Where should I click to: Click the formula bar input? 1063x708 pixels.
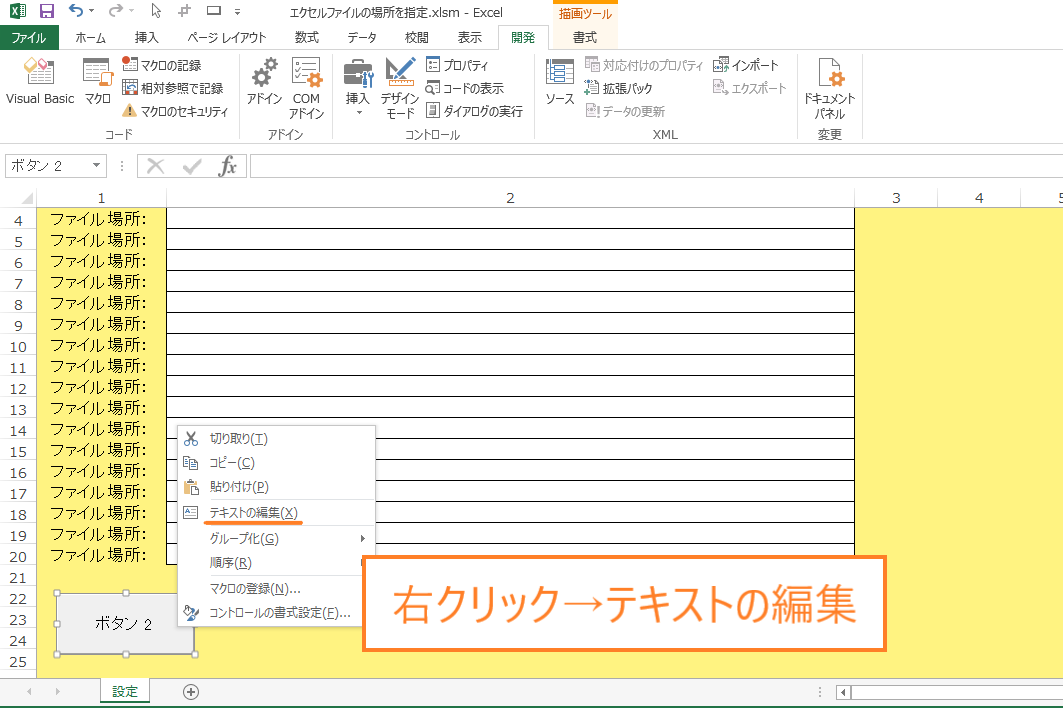click(x=656, y=165)
